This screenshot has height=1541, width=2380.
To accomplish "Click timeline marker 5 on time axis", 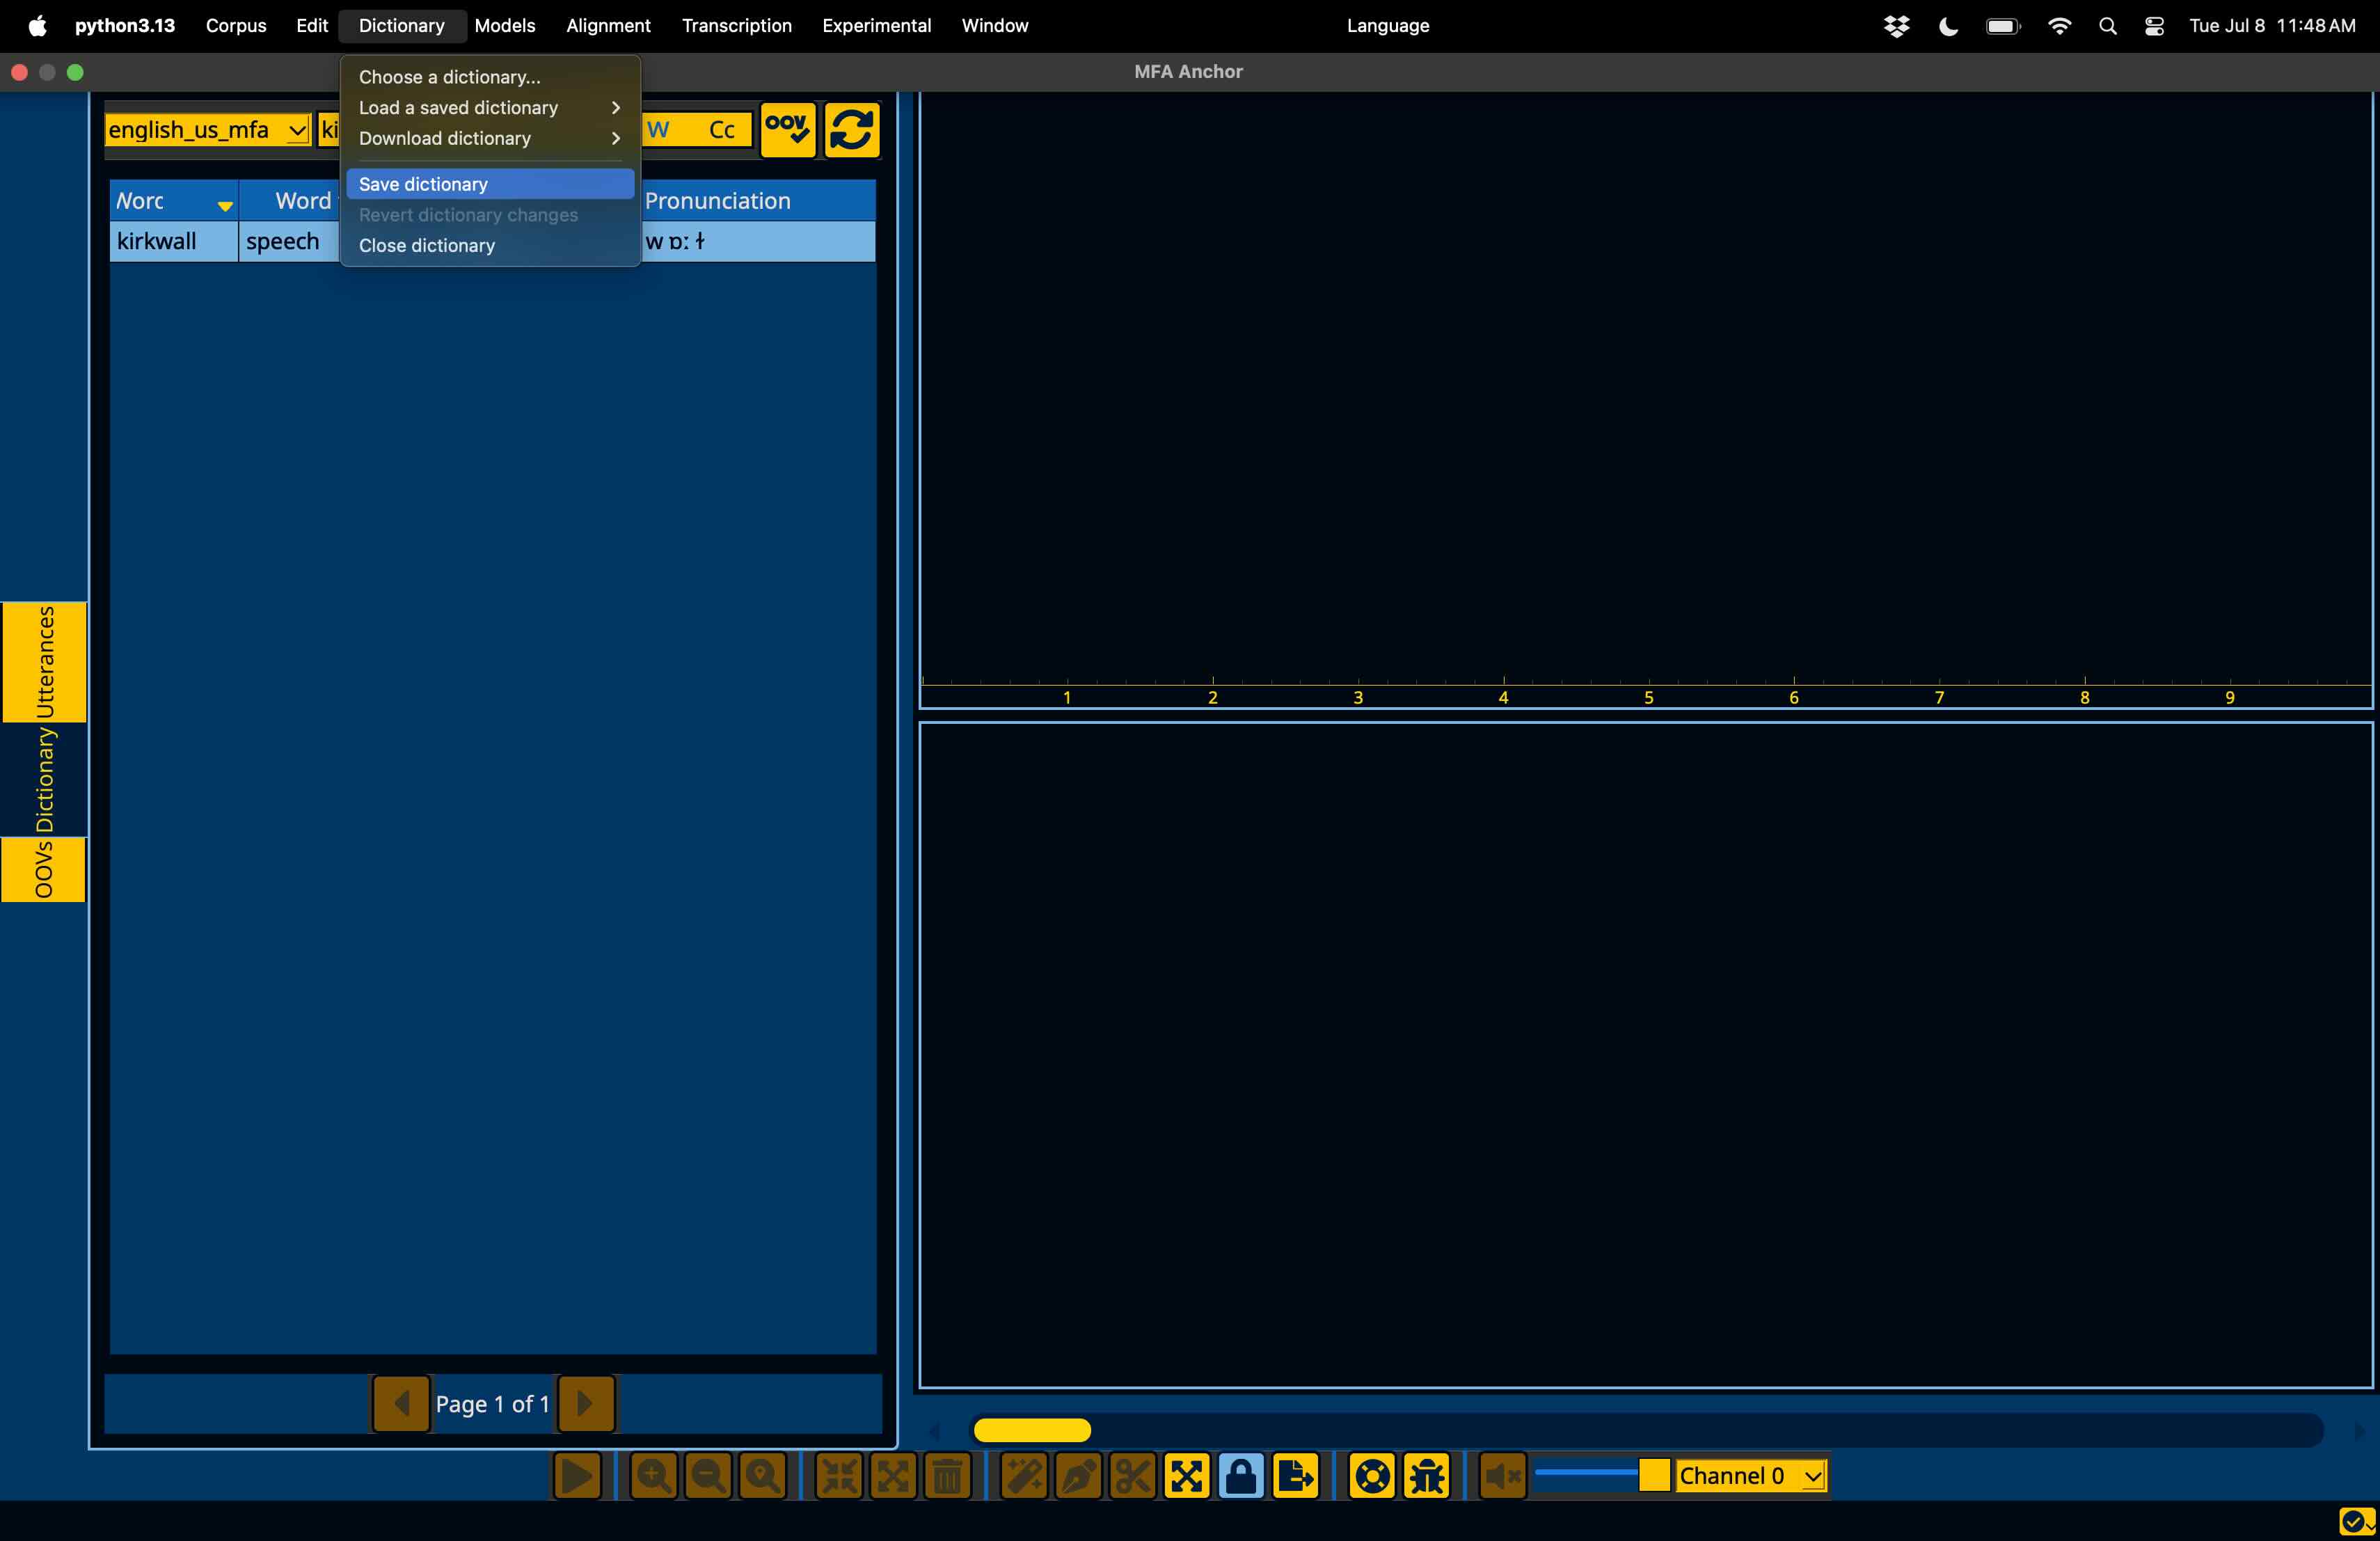I will [1649, 697].
